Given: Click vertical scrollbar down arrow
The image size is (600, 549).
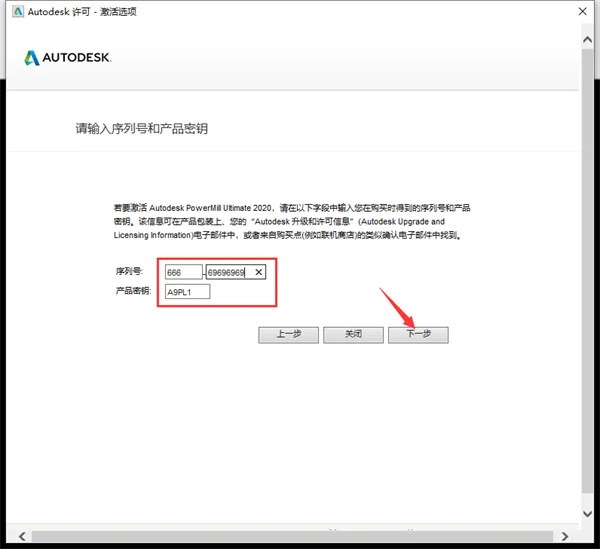Looking at the screenshot, I should 587,514.
